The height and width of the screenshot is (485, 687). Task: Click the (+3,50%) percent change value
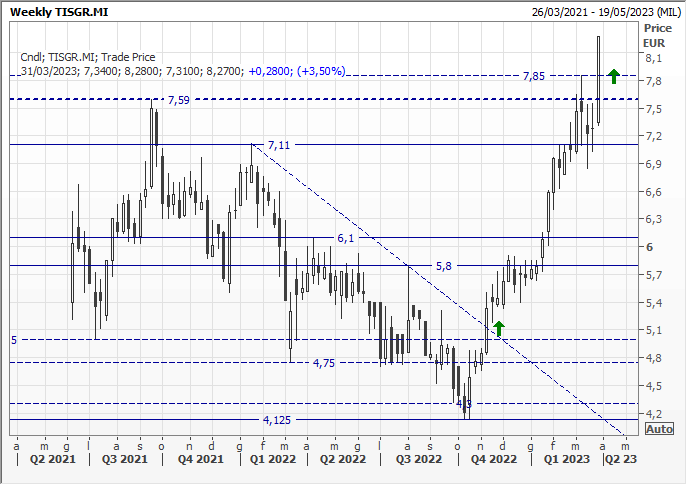click(322, 71)
